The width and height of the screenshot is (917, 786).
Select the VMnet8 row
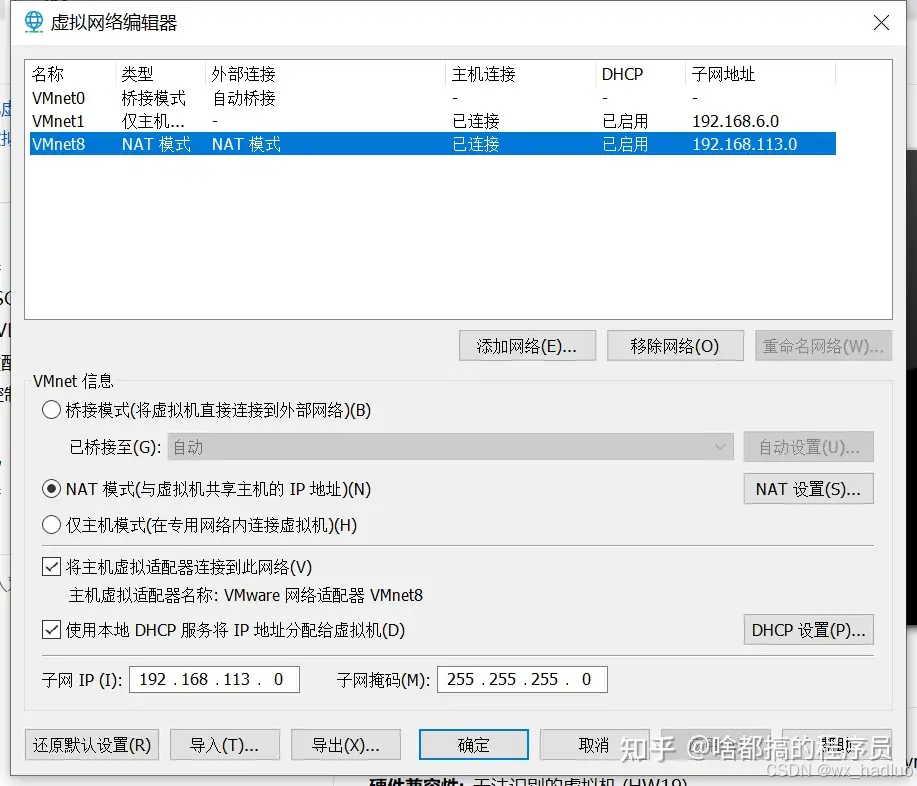pyautogui.click(x=433, y=144)
